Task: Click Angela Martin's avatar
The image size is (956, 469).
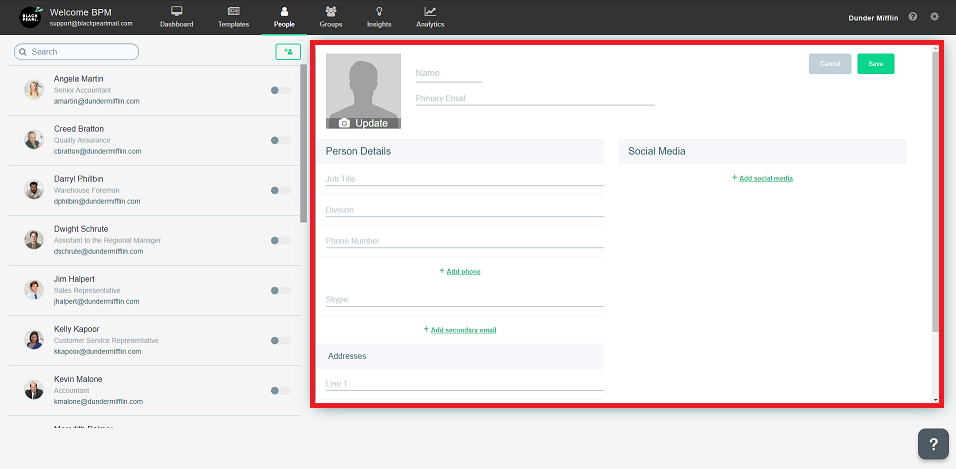Action: pyautogui.click(x=34, y=90)
